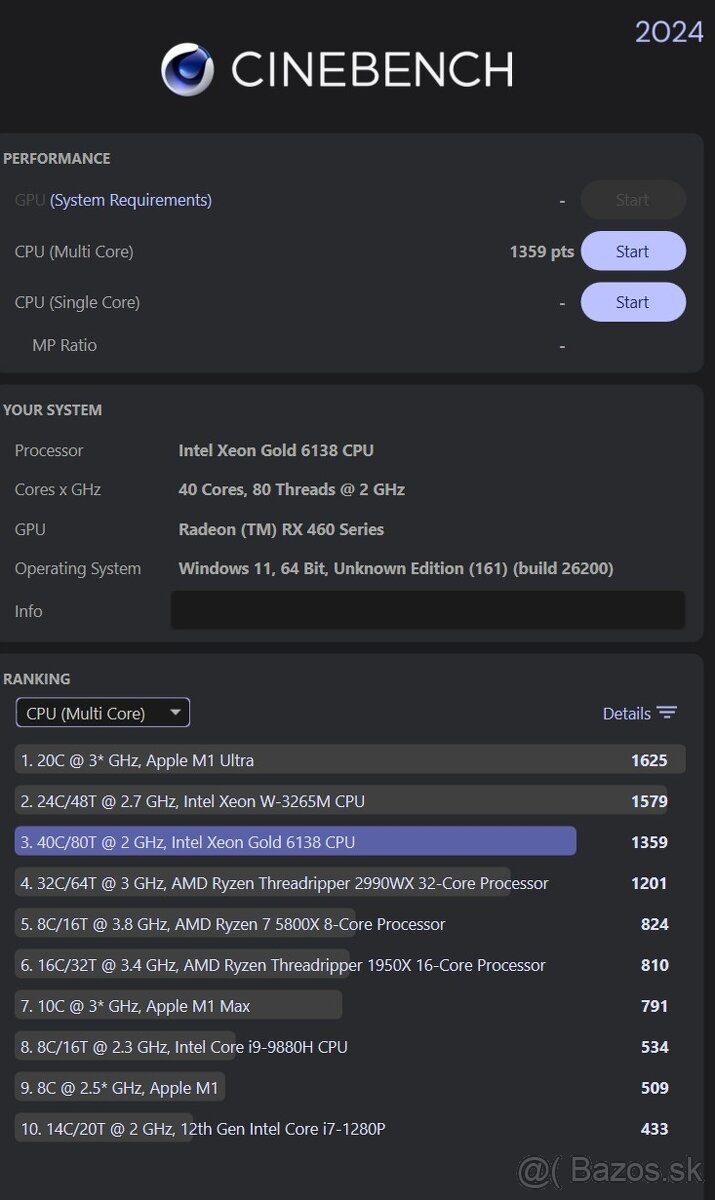Select the Intel Xeon W-3265M ranking entry
715x1200 pixels.
300,800
